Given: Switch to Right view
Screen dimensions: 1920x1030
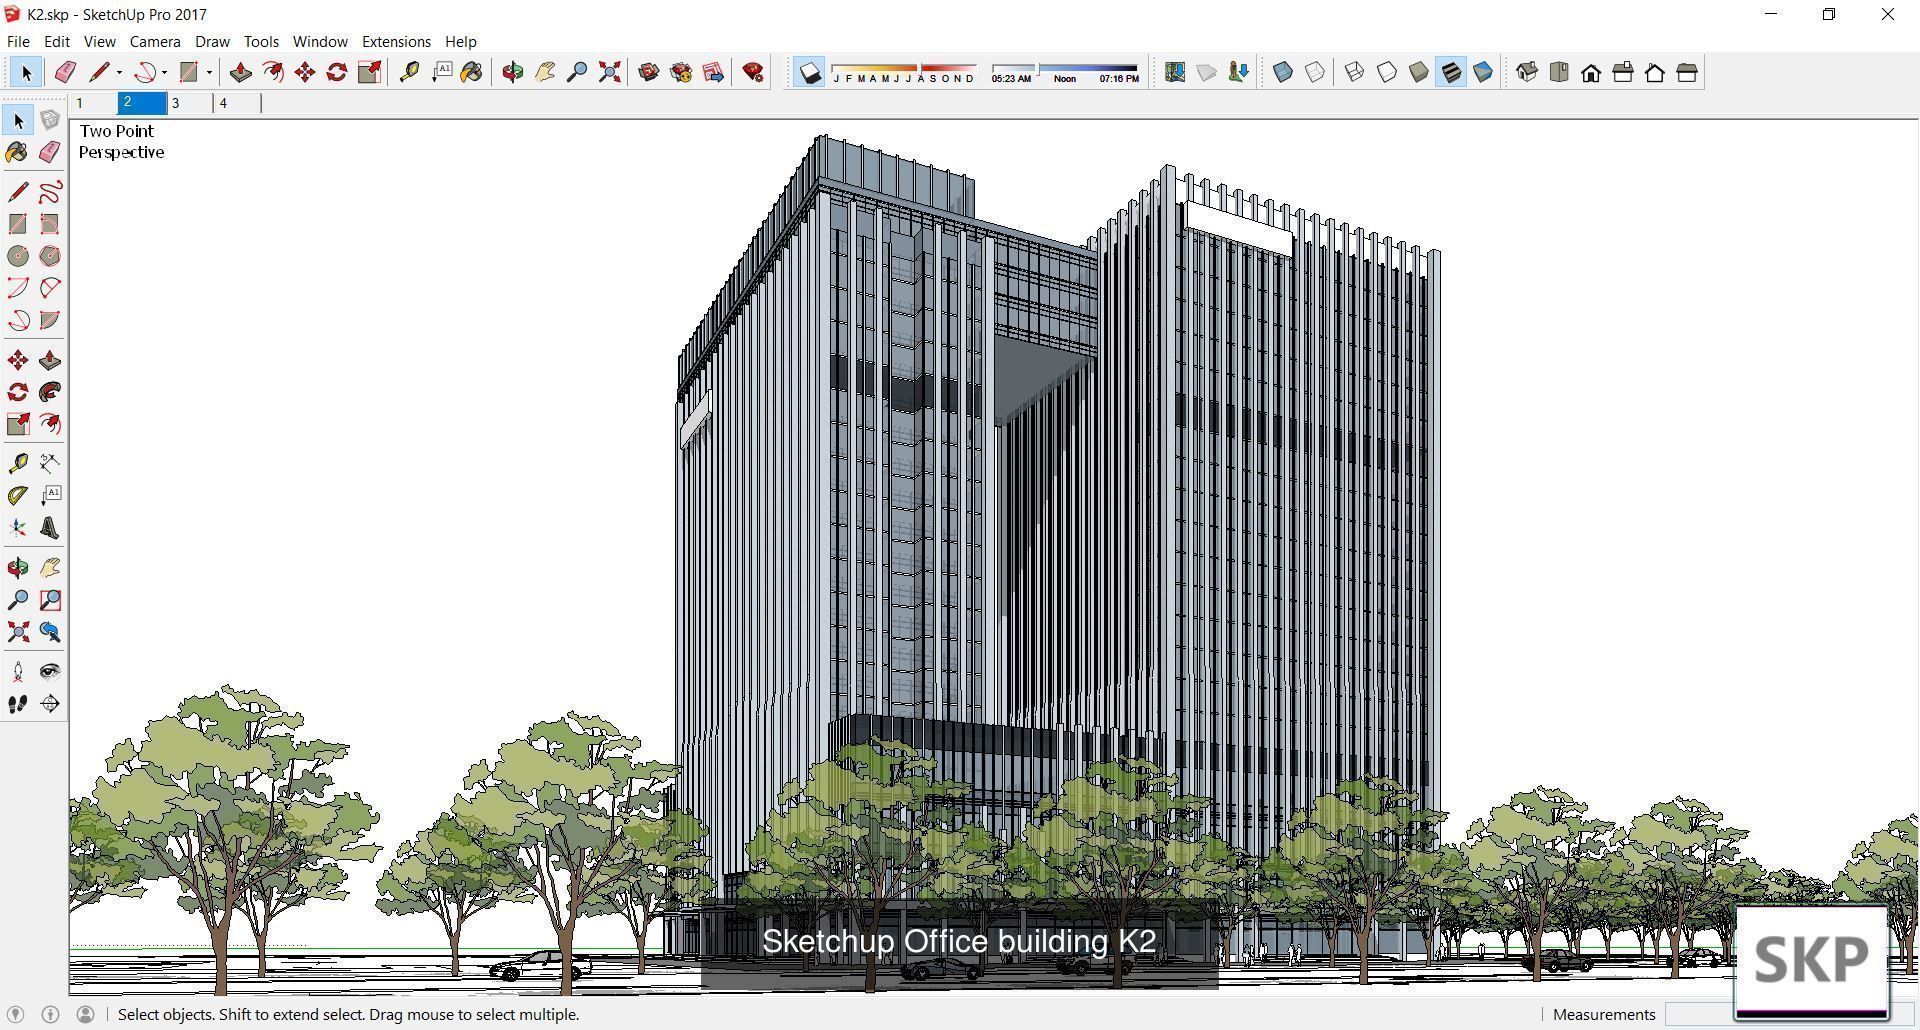Looking at the screenshot, I should tap(1623, 72).
